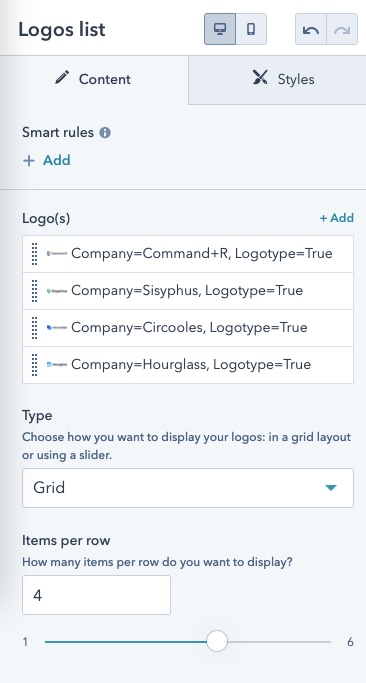Open the Styles tab

[277, 80]
